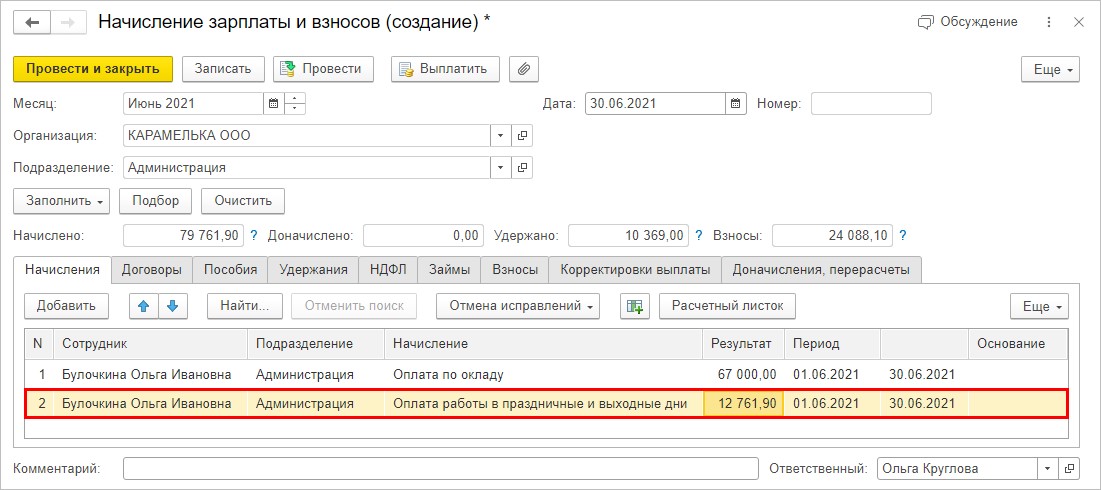1101x490 pixels.
Task: Click the Подбор button
Action: pos(154,201)
